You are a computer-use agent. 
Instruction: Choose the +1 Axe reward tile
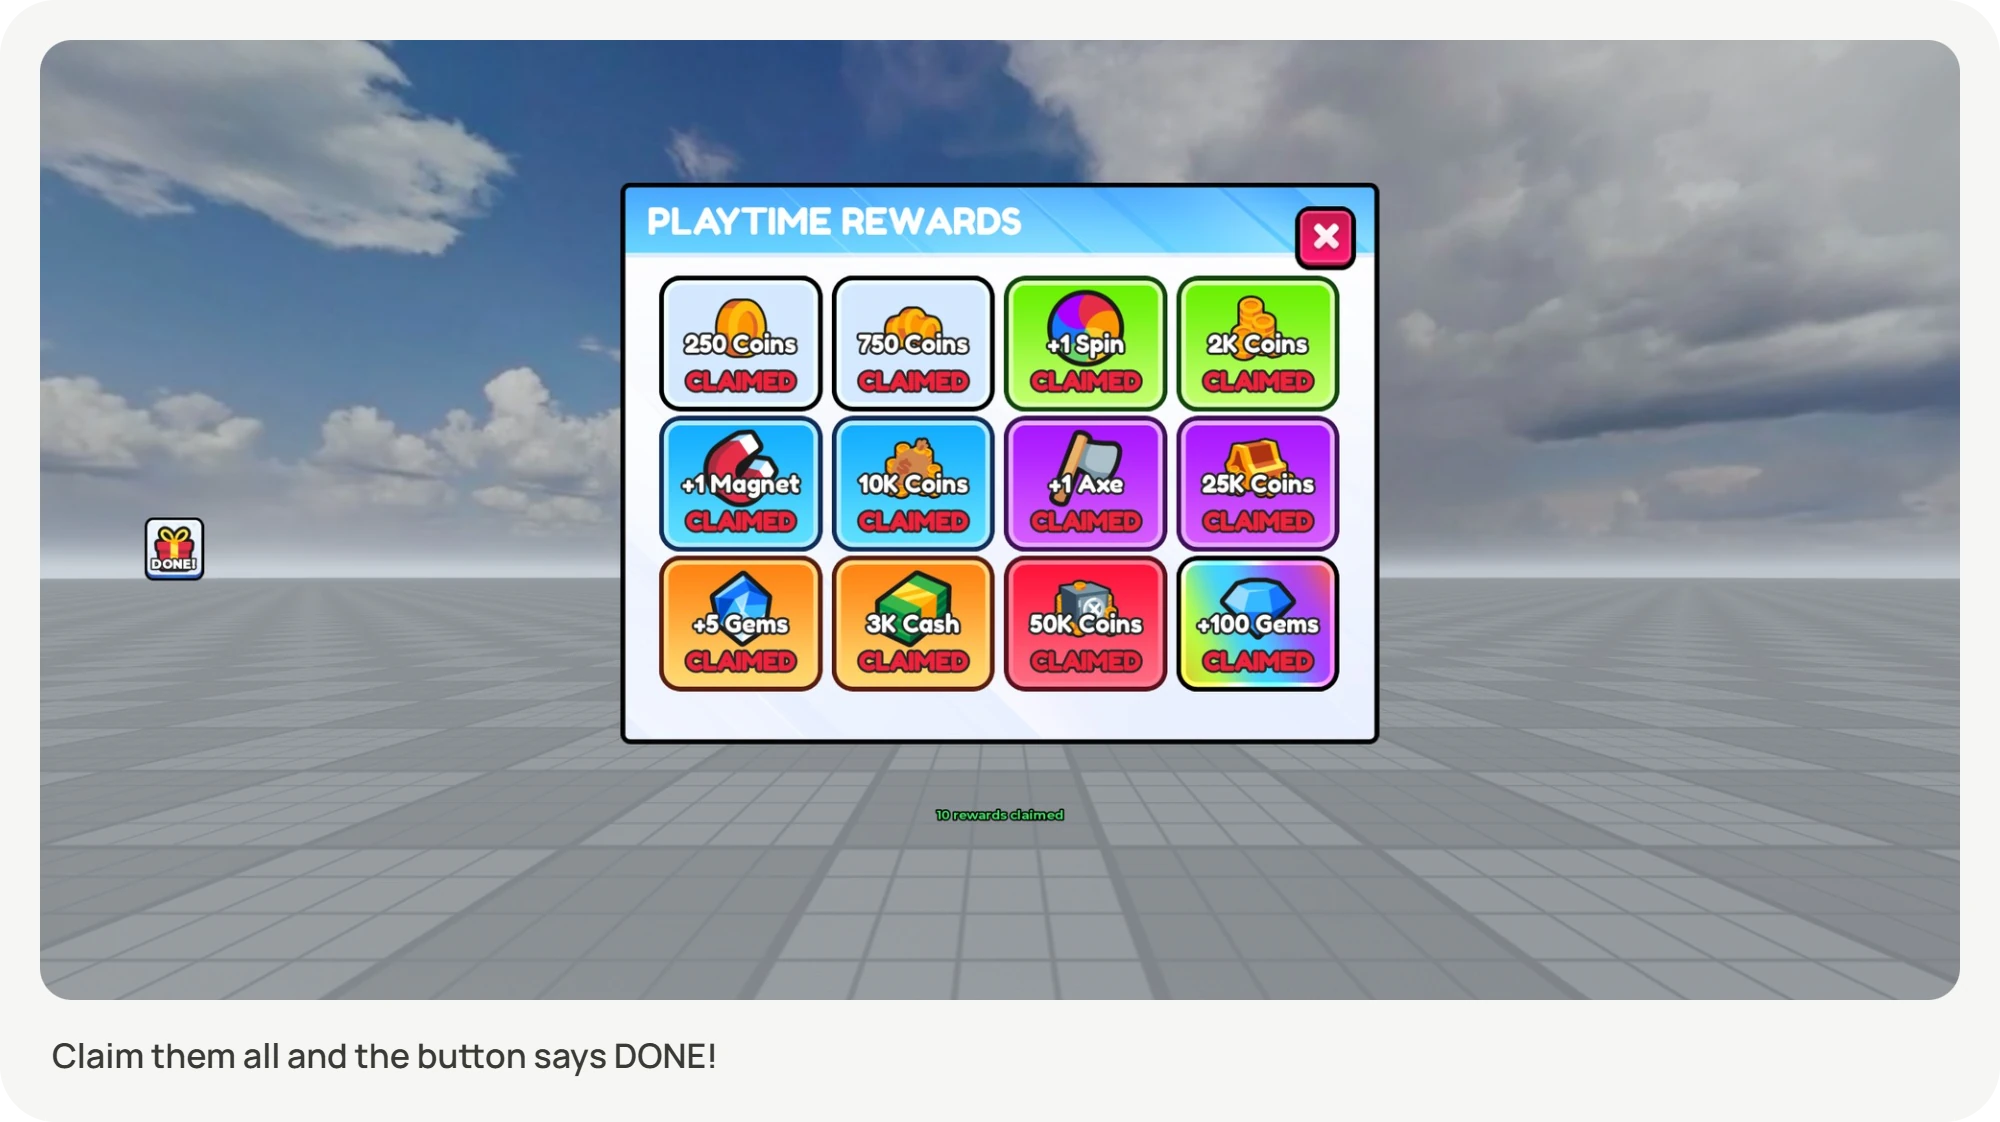[x=1085, y=484]
